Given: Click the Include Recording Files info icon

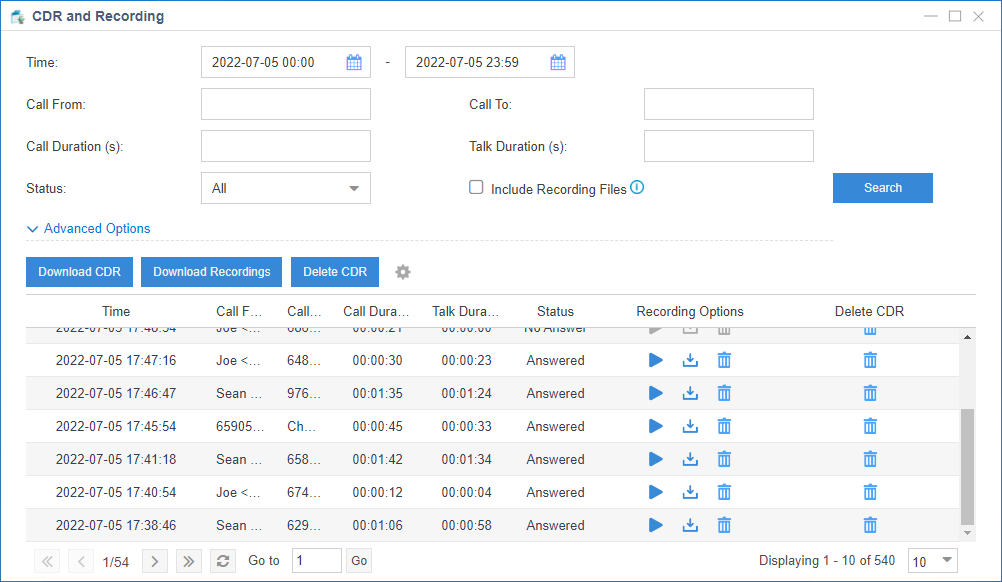Looking at the screenshot, I should (x=637, y=187).
